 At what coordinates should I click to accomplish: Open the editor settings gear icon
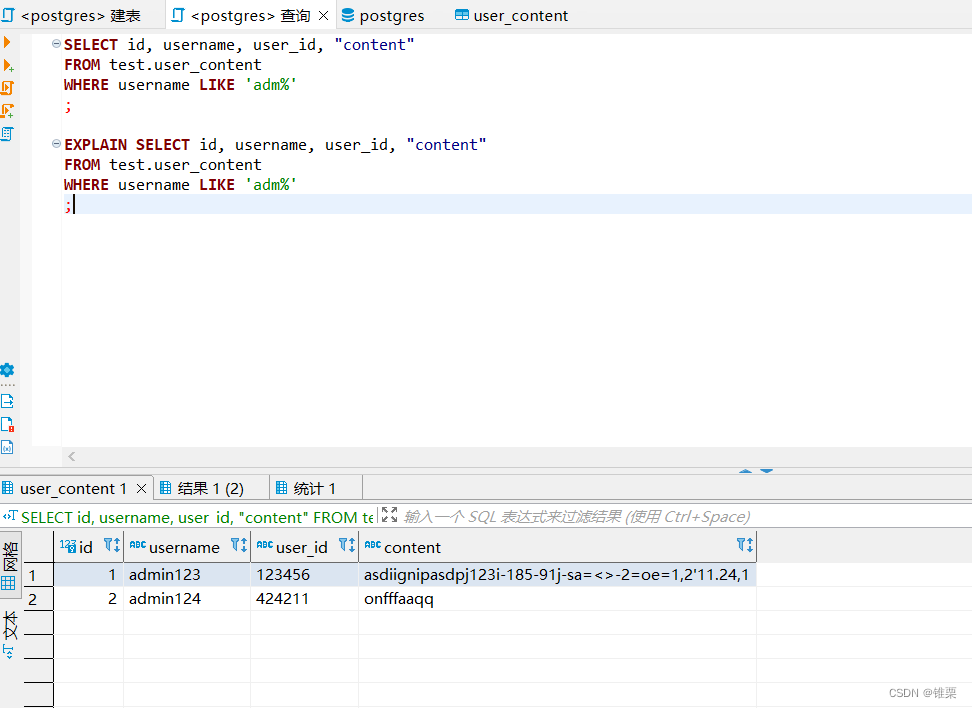7,370
